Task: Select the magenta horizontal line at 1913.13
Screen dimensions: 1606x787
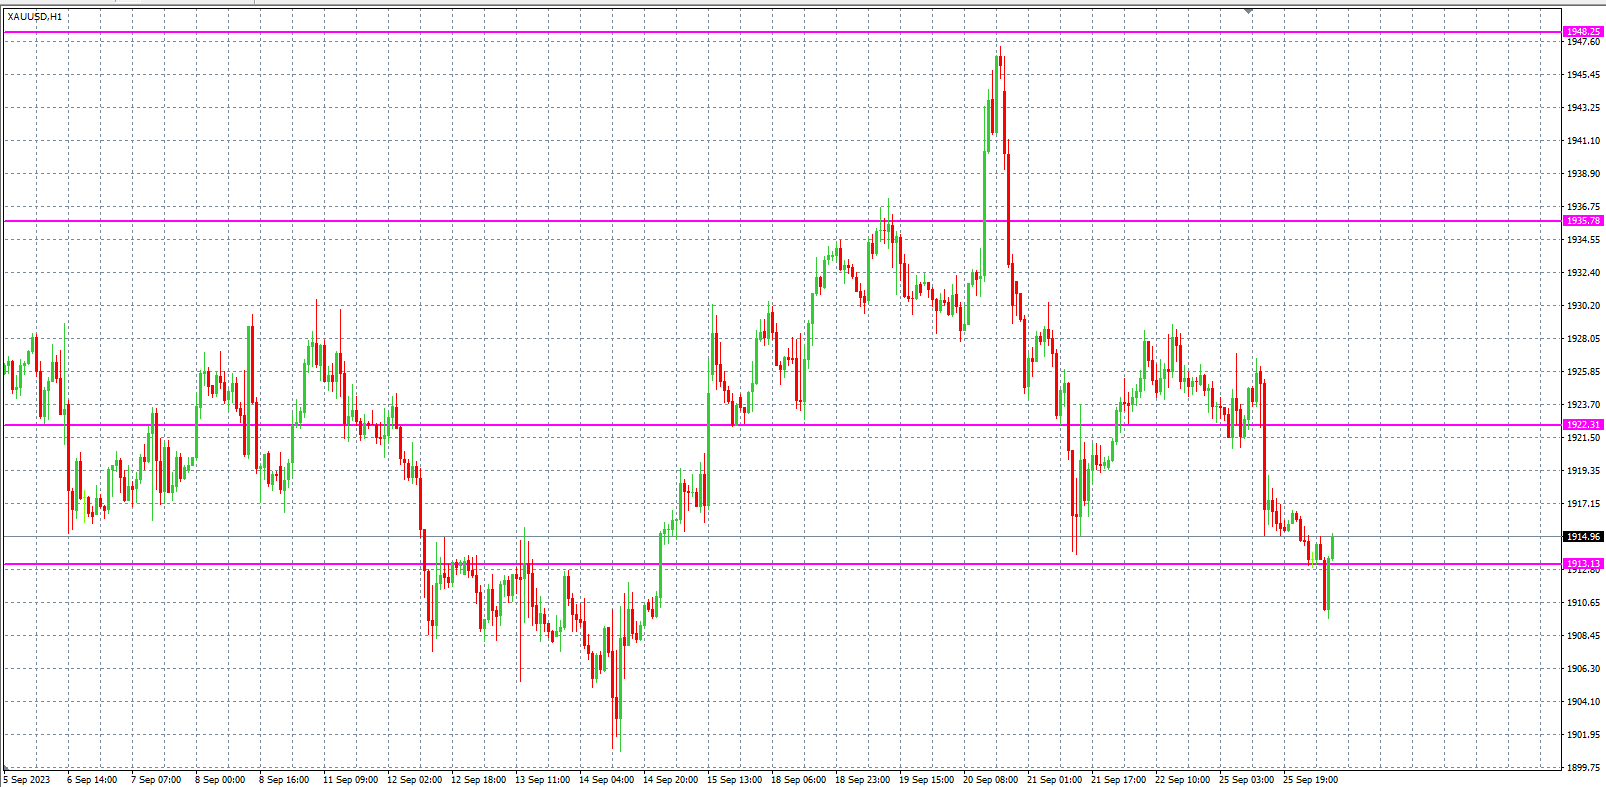Action: [x=800, y=564]
